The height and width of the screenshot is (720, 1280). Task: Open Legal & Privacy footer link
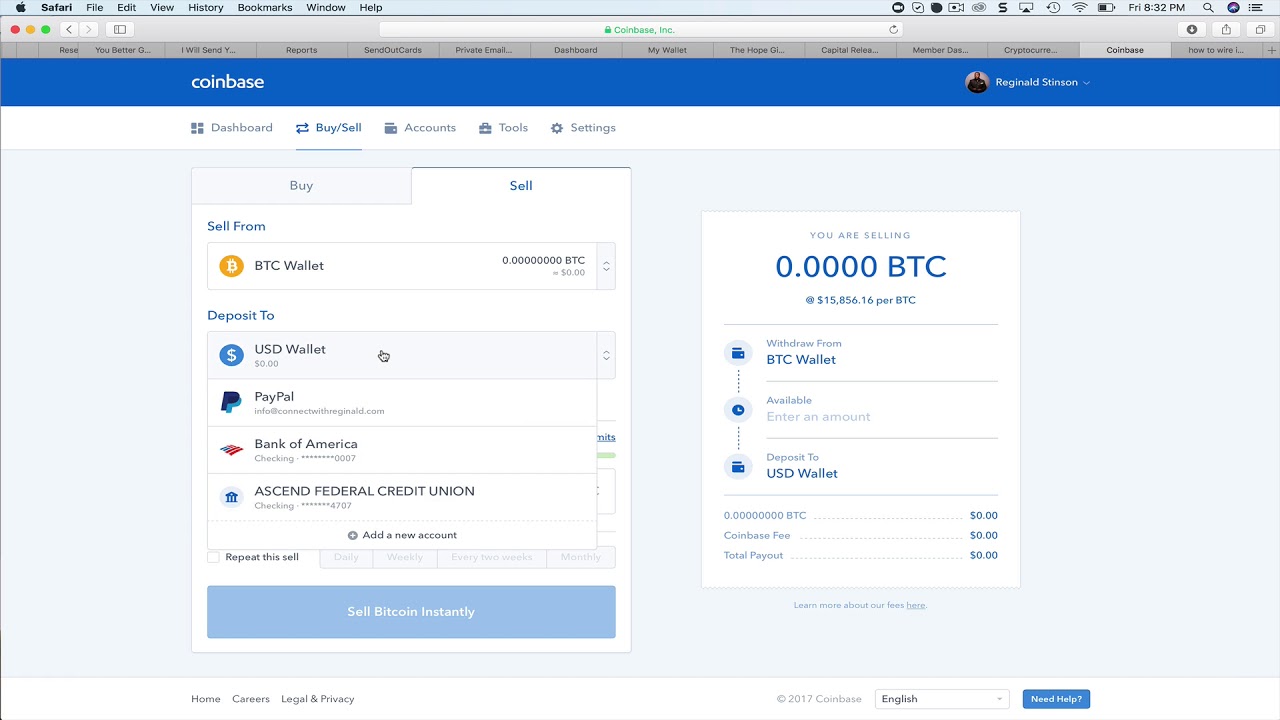click(318, 699)
